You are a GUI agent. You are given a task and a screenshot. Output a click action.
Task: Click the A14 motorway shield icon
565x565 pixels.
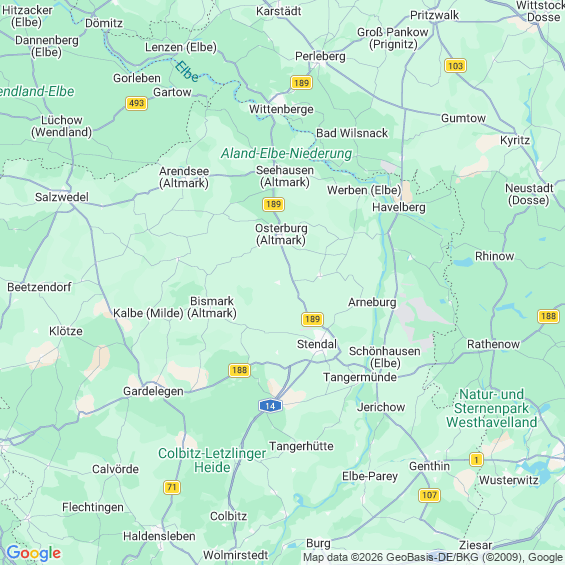(x=270, y=406)
